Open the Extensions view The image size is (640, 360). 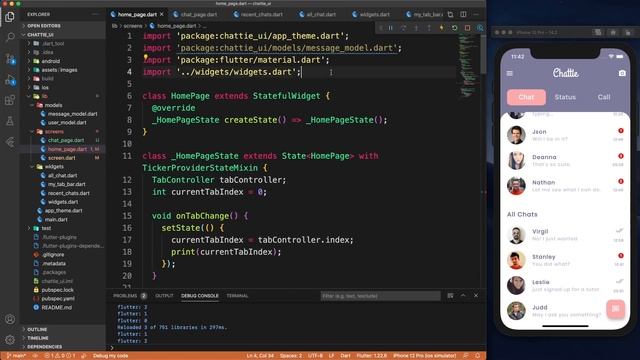10,100
